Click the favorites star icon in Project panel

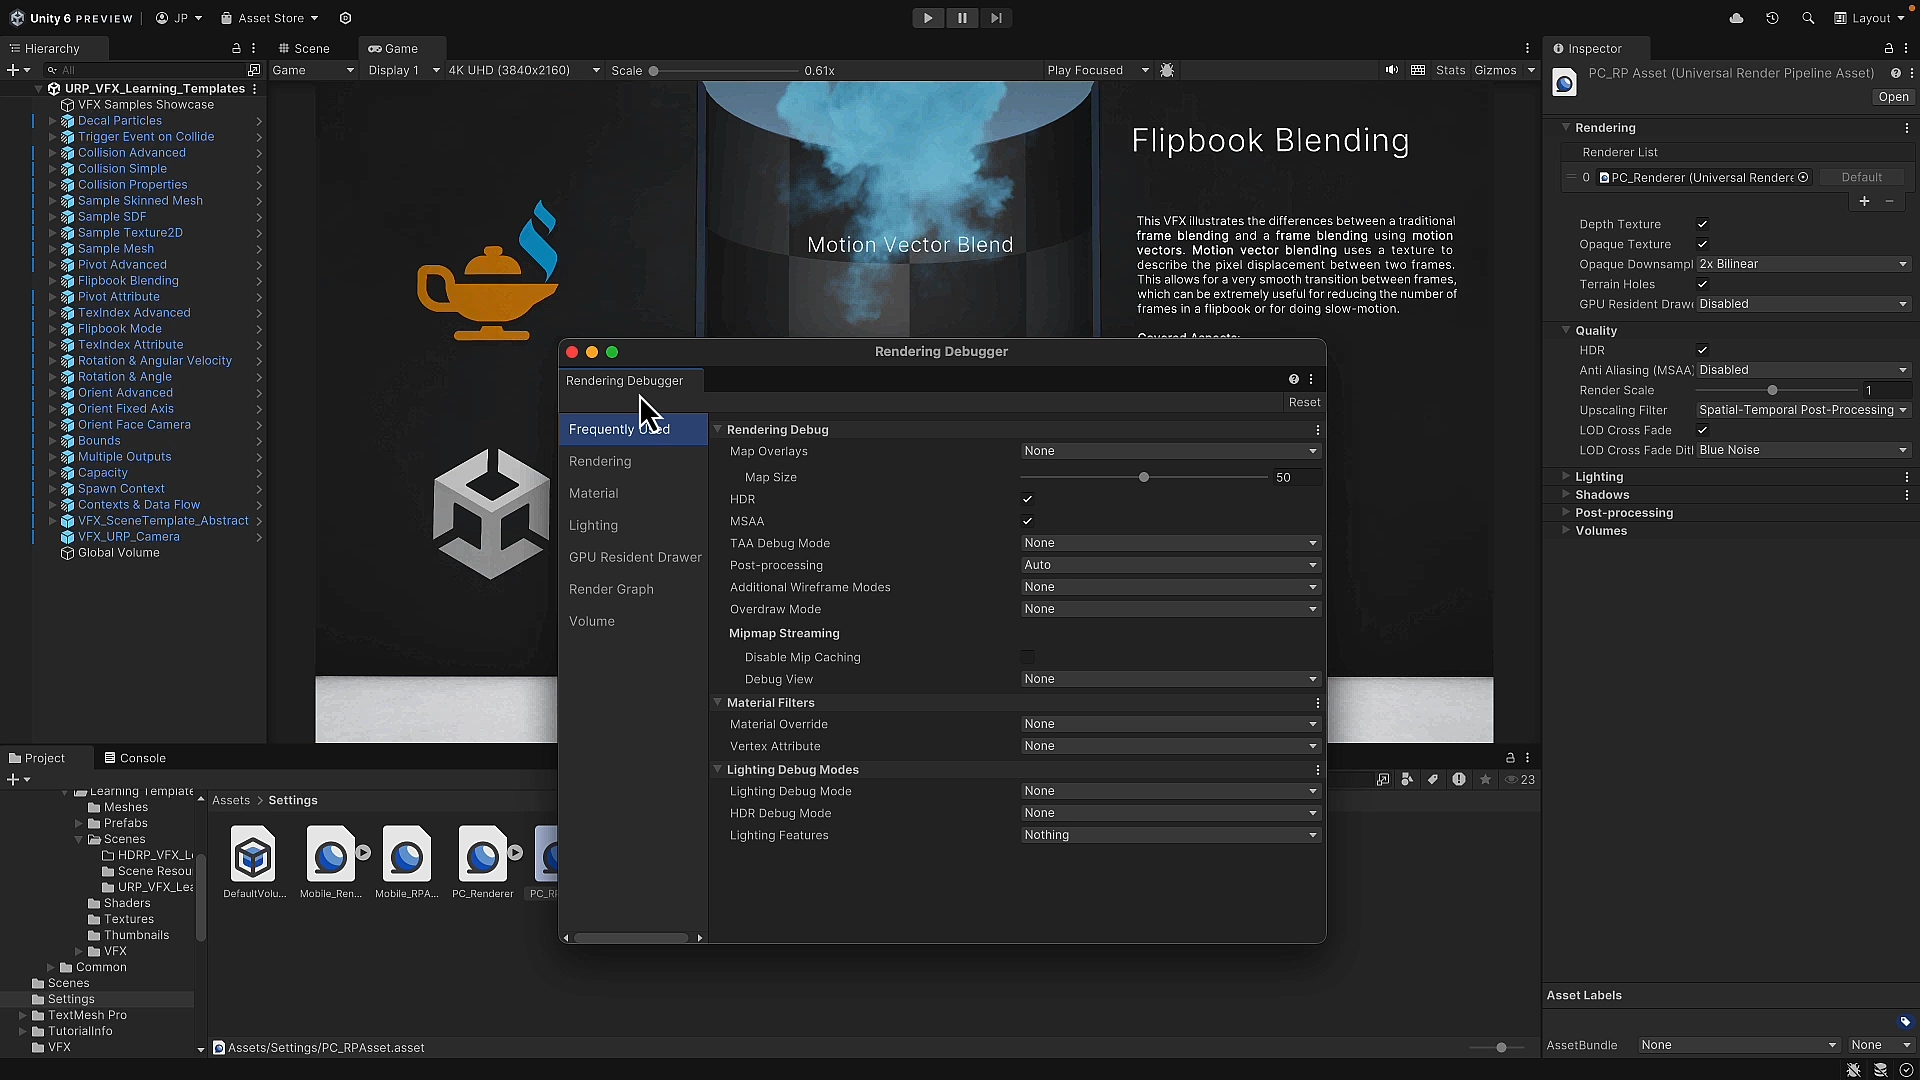[1485, 780]
